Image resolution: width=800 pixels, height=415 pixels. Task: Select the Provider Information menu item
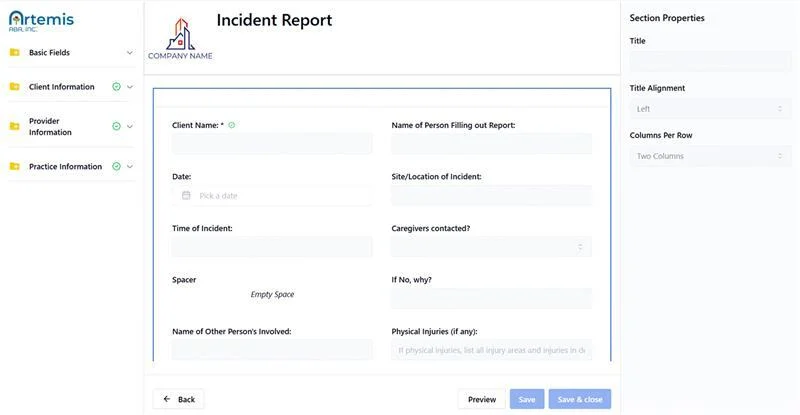(71, 126)
